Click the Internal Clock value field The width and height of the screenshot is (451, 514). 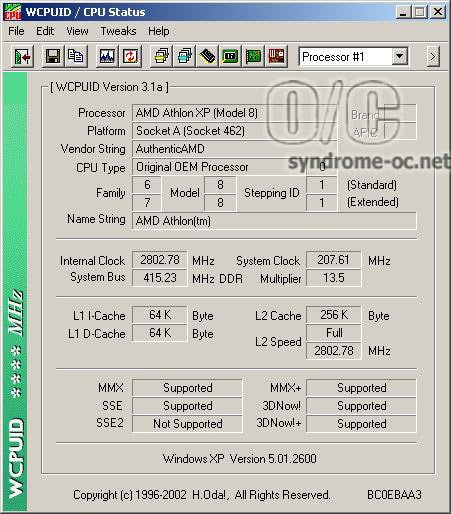pos(160,260)
